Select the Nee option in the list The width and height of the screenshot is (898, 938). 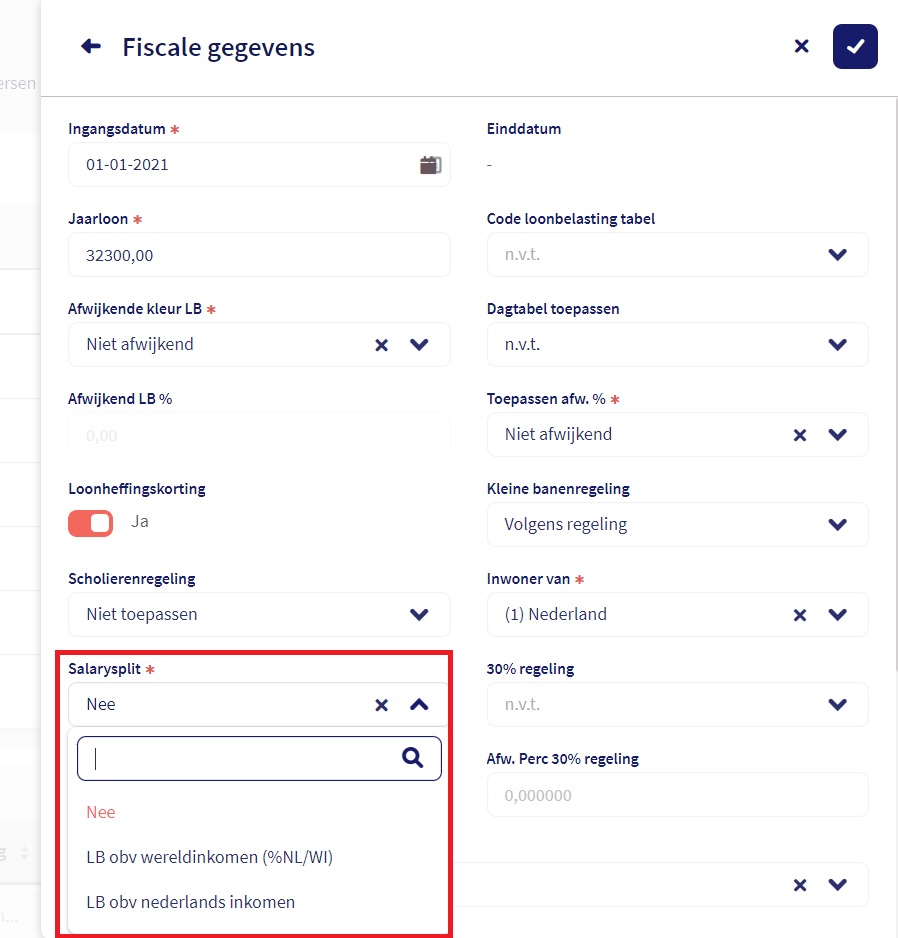click(x=101, y=812)
